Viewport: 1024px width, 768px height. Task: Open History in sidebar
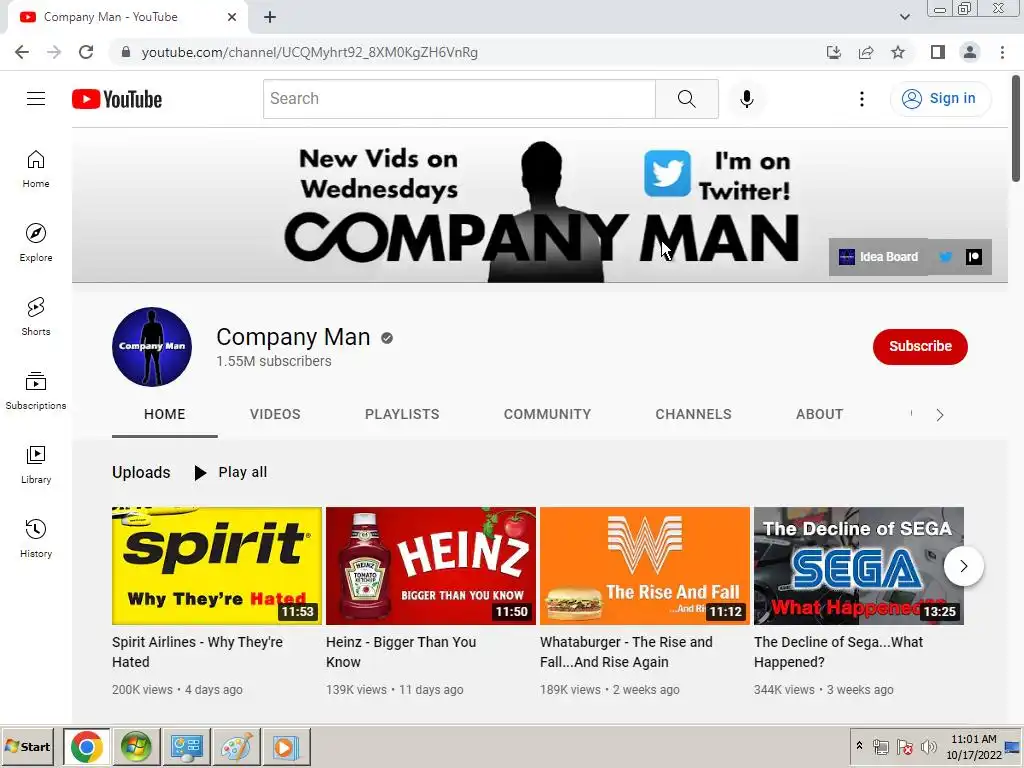pos(36,539)
